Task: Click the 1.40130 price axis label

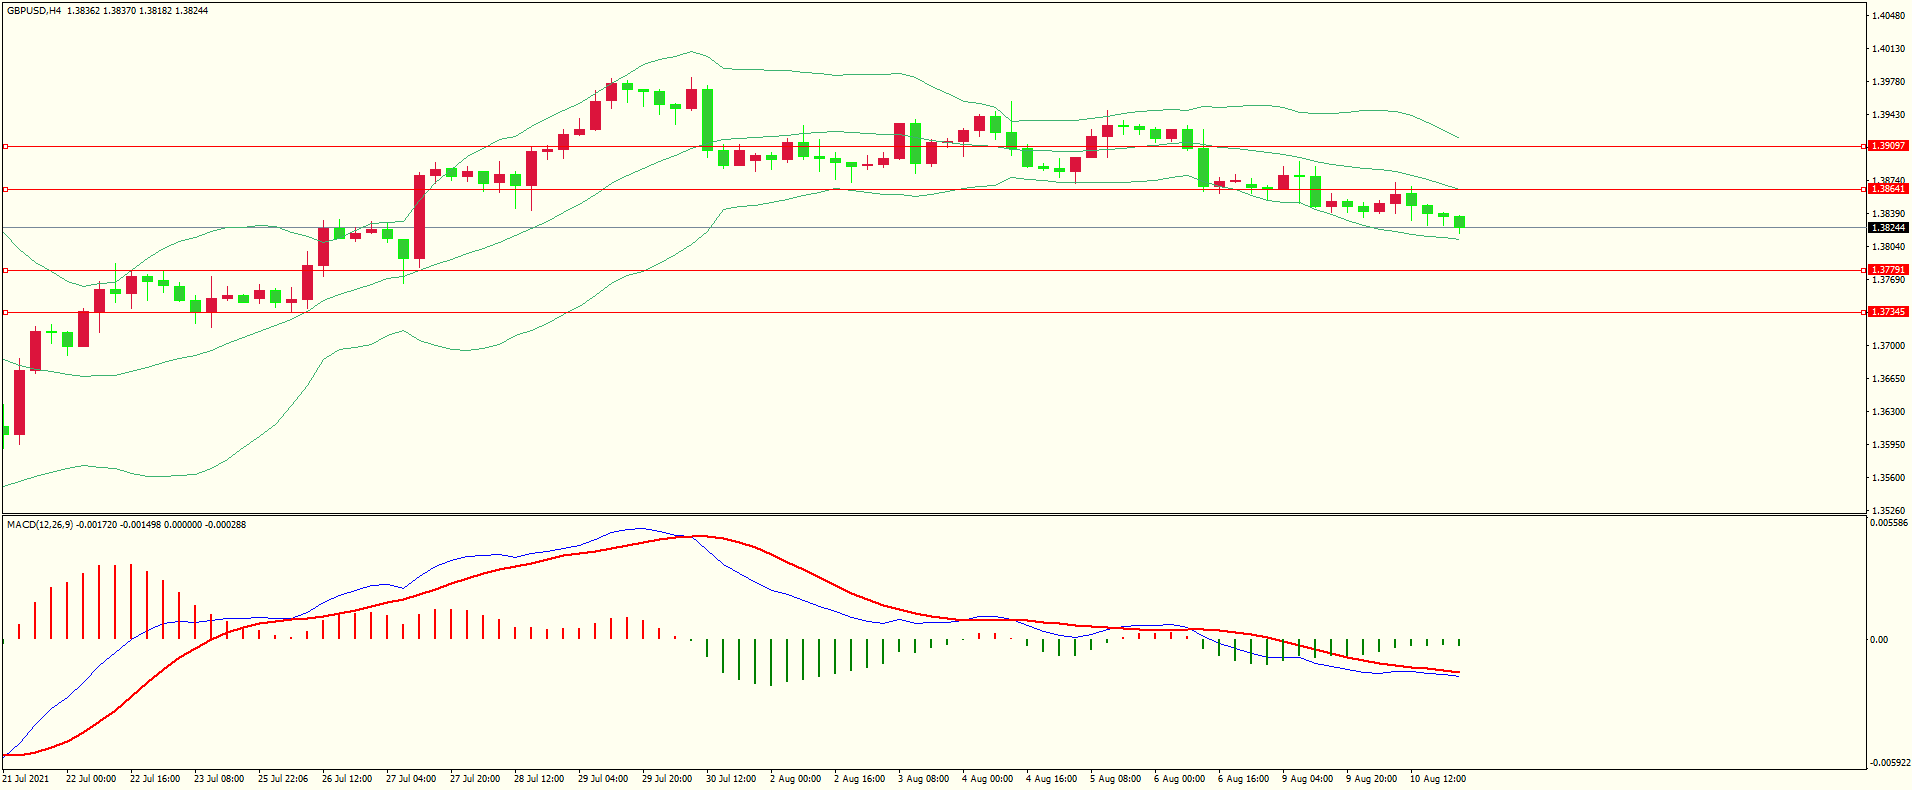Action: pos(1888,49)
